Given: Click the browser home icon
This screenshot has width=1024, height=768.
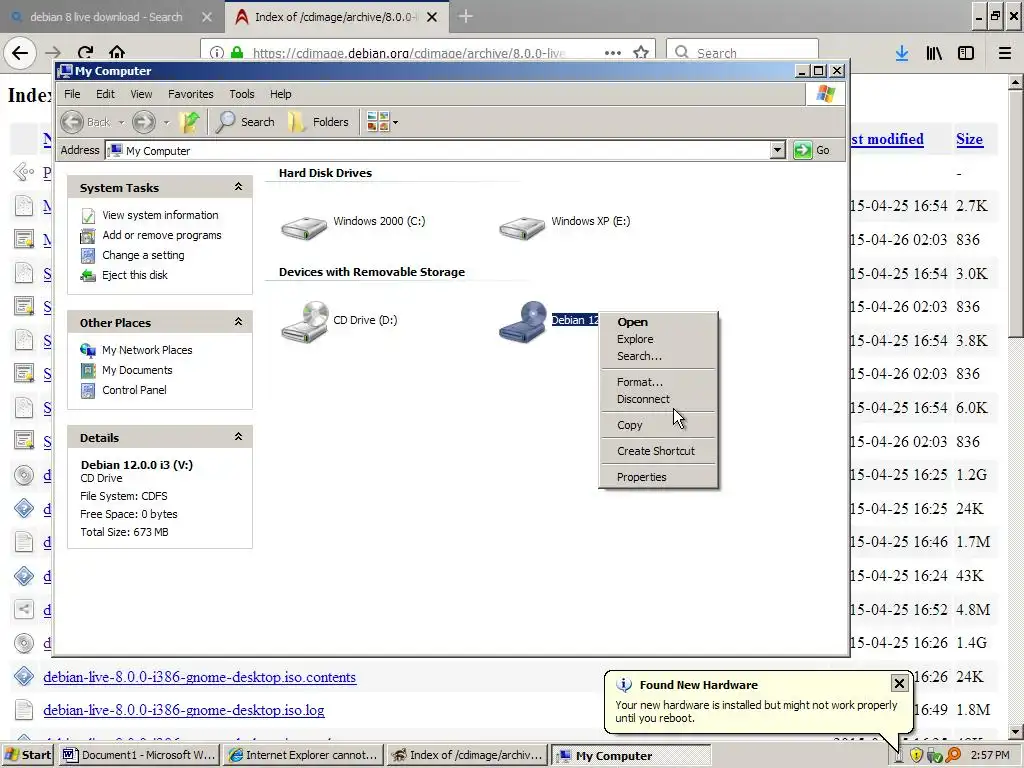Looking at the screenshot, I should [x=117, y=52].
